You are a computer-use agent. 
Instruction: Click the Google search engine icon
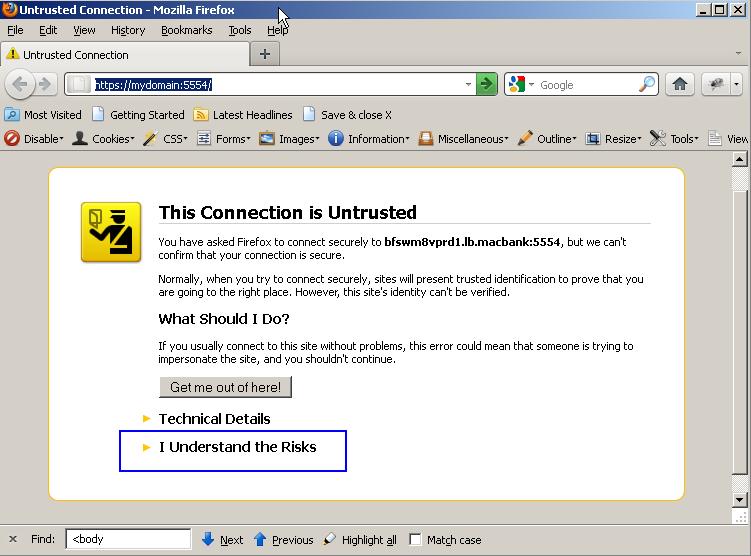tap(516, 84)
